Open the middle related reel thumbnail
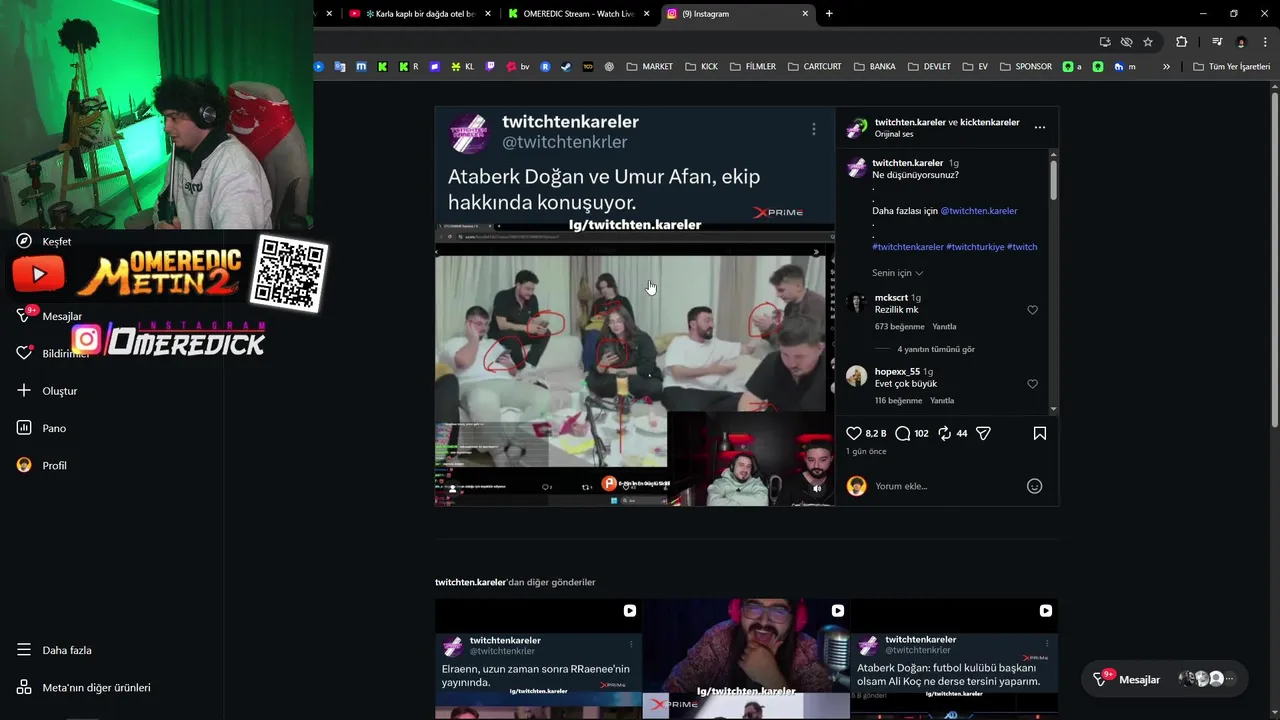 click(746, 659)
